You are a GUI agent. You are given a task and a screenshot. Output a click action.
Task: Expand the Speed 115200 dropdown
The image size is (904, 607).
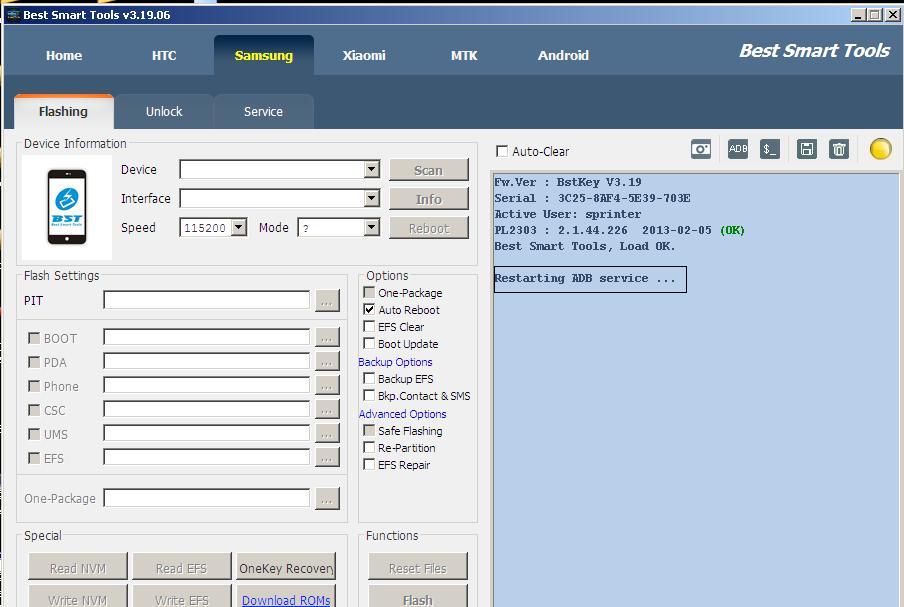coord(239,228)
